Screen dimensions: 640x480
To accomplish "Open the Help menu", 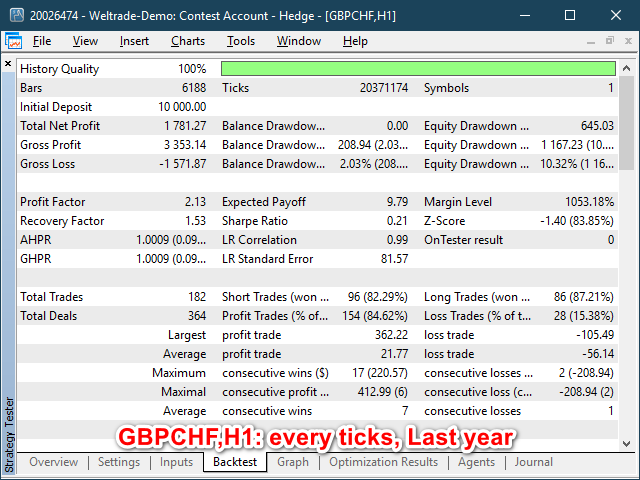I will [355, 41].
